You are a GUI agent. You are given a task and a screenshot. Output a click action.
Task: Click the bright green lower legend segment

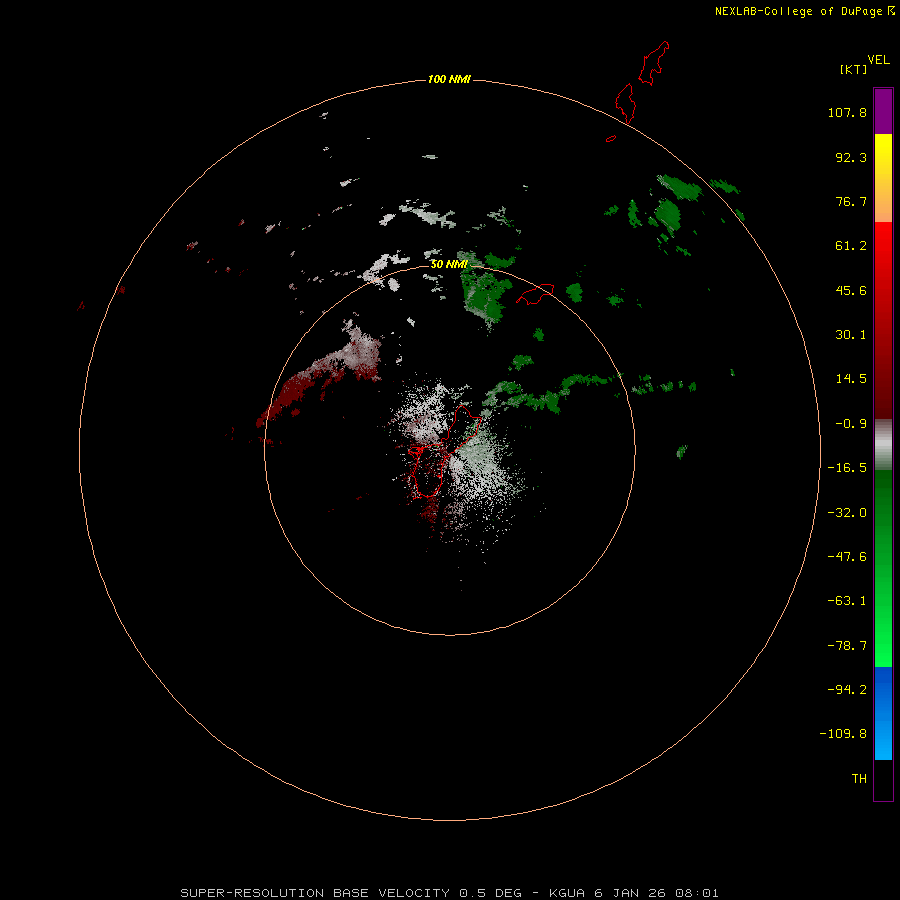pyautogui.click(x=883, y=568)
